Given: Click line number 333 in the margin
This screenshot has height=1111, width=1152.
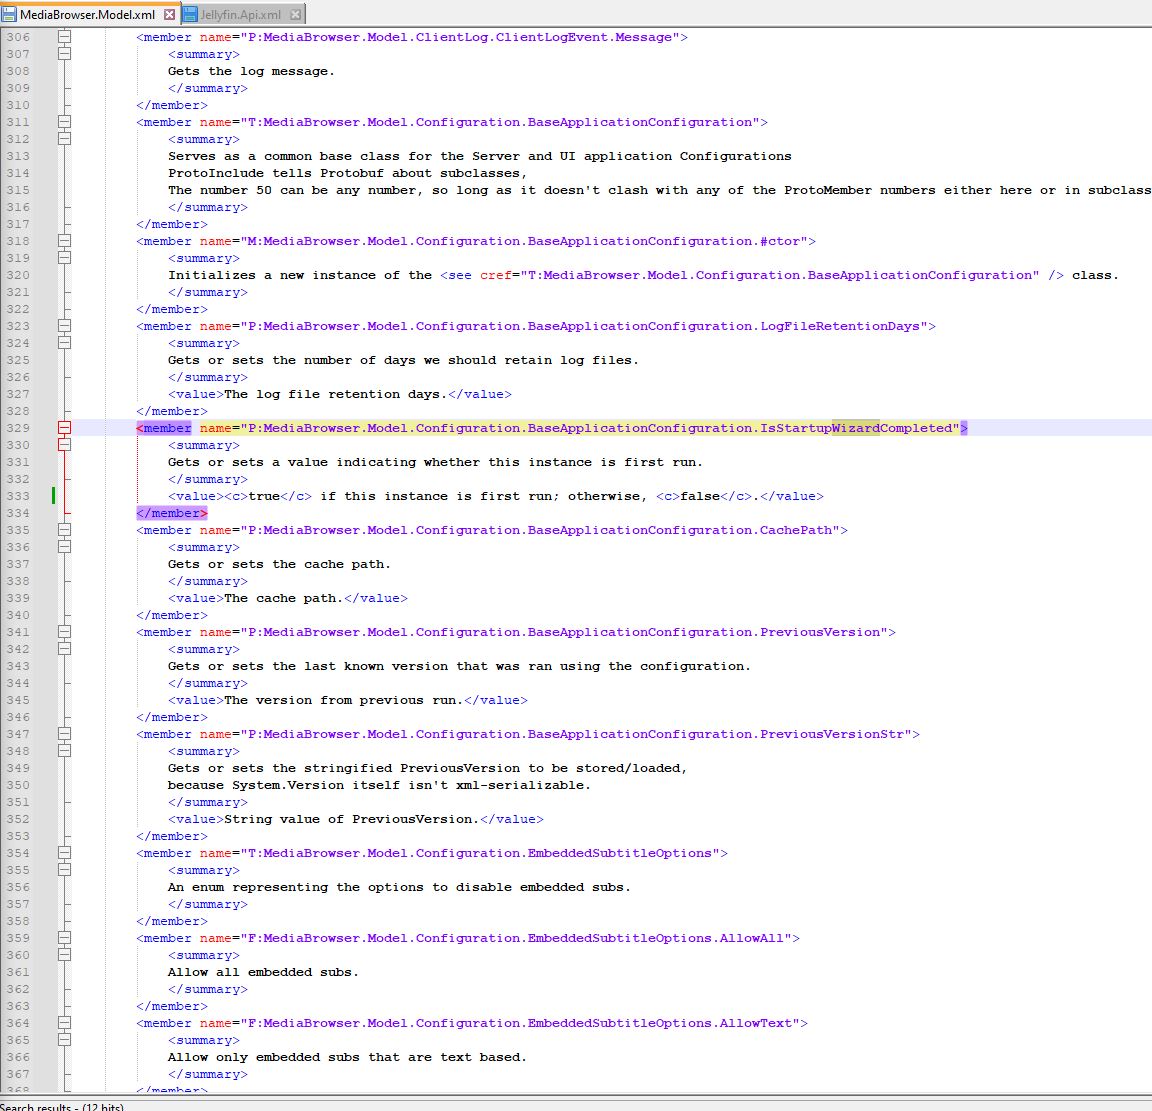Looking at the screenshot, I should click(18, 496).
